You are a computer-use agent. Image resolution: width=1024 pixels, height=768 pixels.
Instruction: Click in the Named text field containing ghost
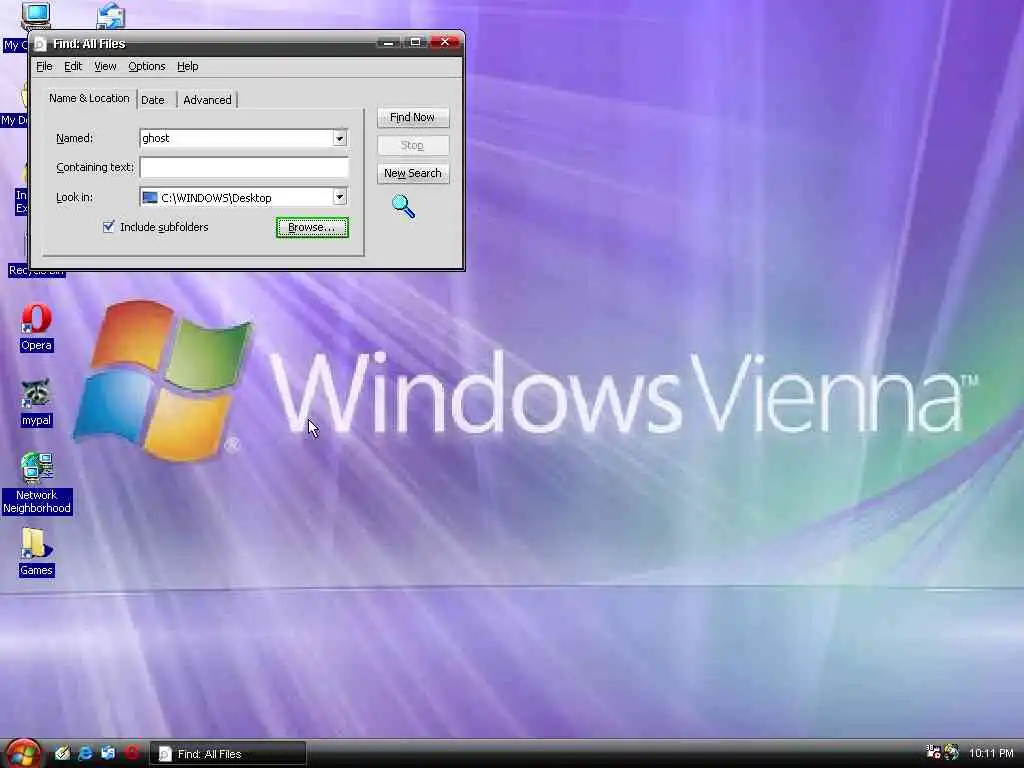236,138
